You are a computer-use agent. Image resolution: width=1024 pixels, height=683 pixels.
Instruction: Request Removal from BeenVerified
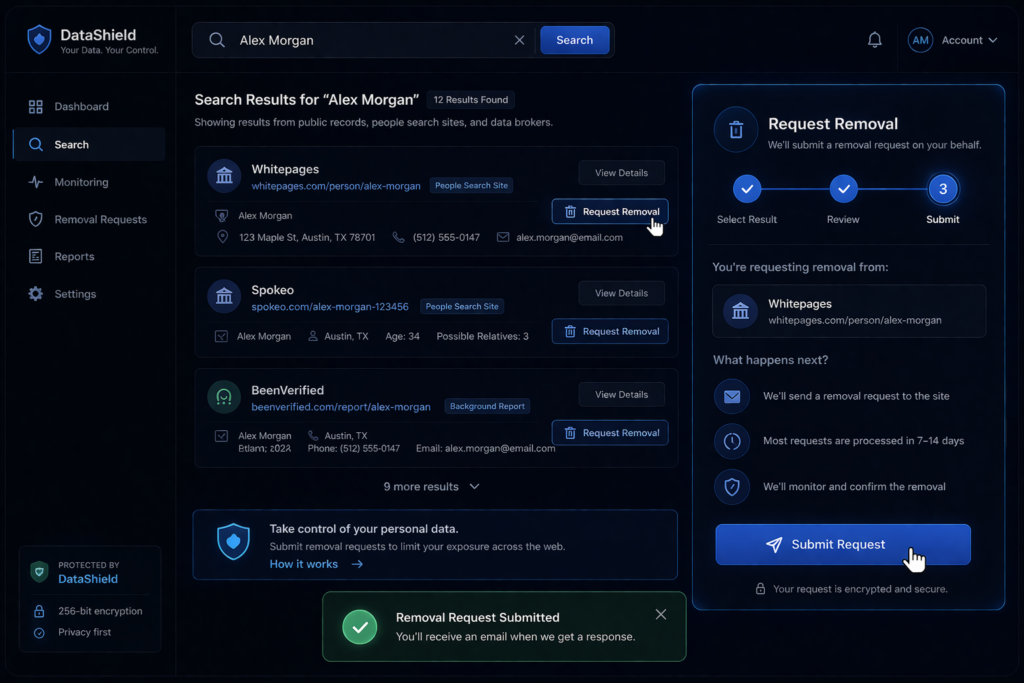[x=610, y=432]
